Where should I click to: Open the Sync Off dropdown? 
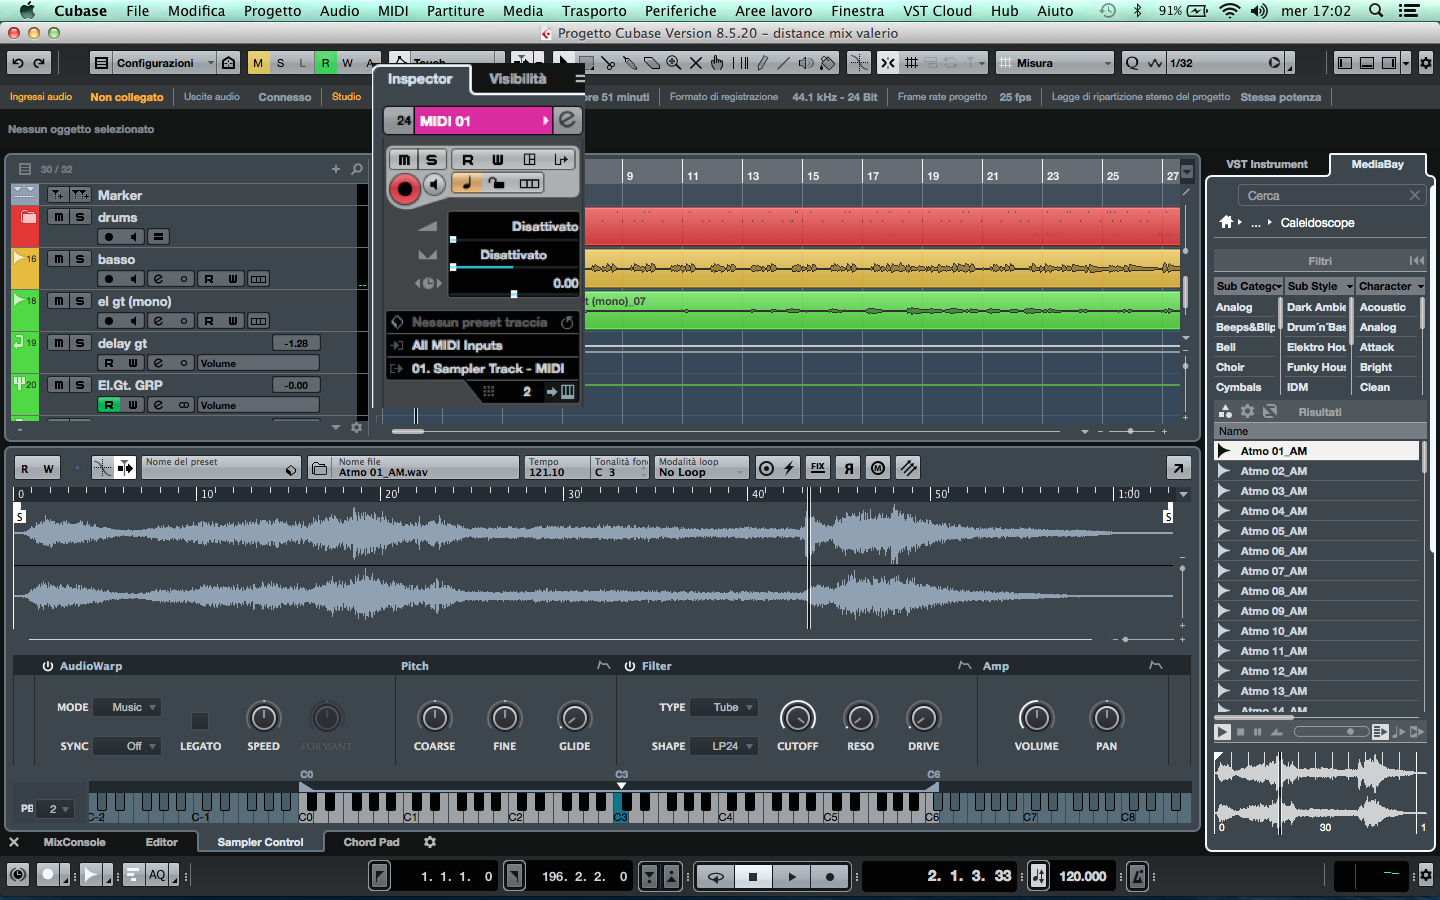[x=127, y=746]
